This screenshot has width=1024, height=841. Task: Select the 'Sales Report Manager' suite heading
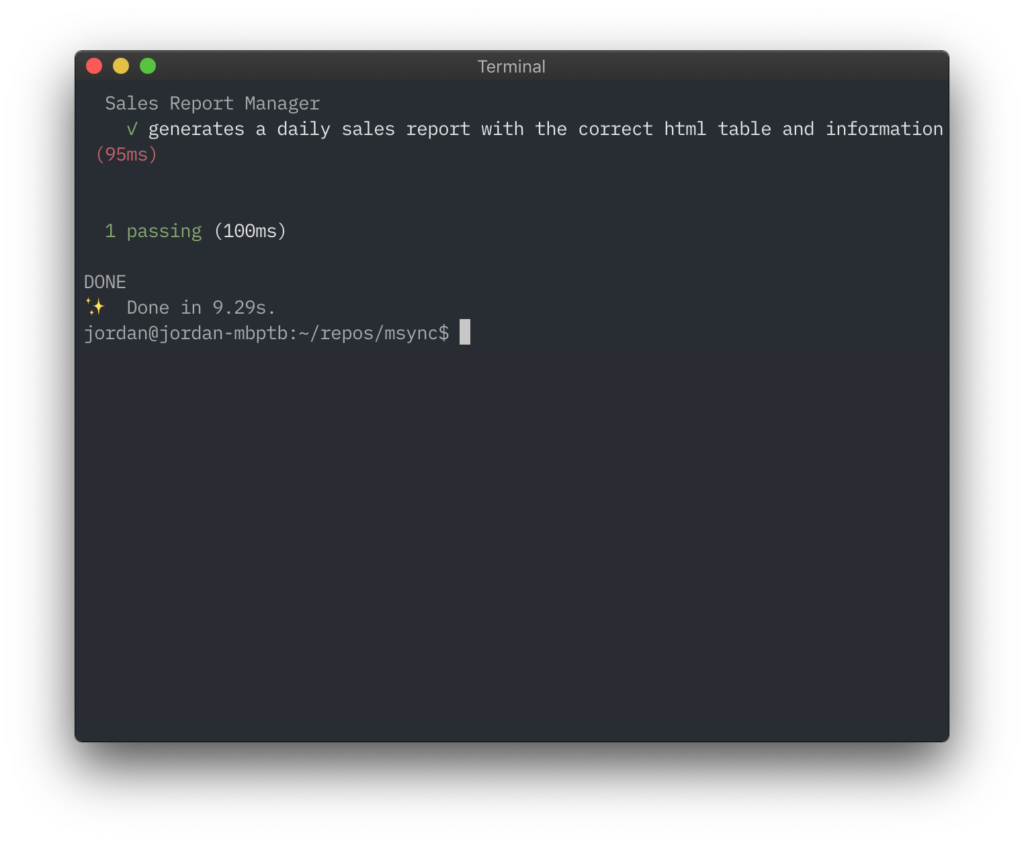(x=211, y=103)
